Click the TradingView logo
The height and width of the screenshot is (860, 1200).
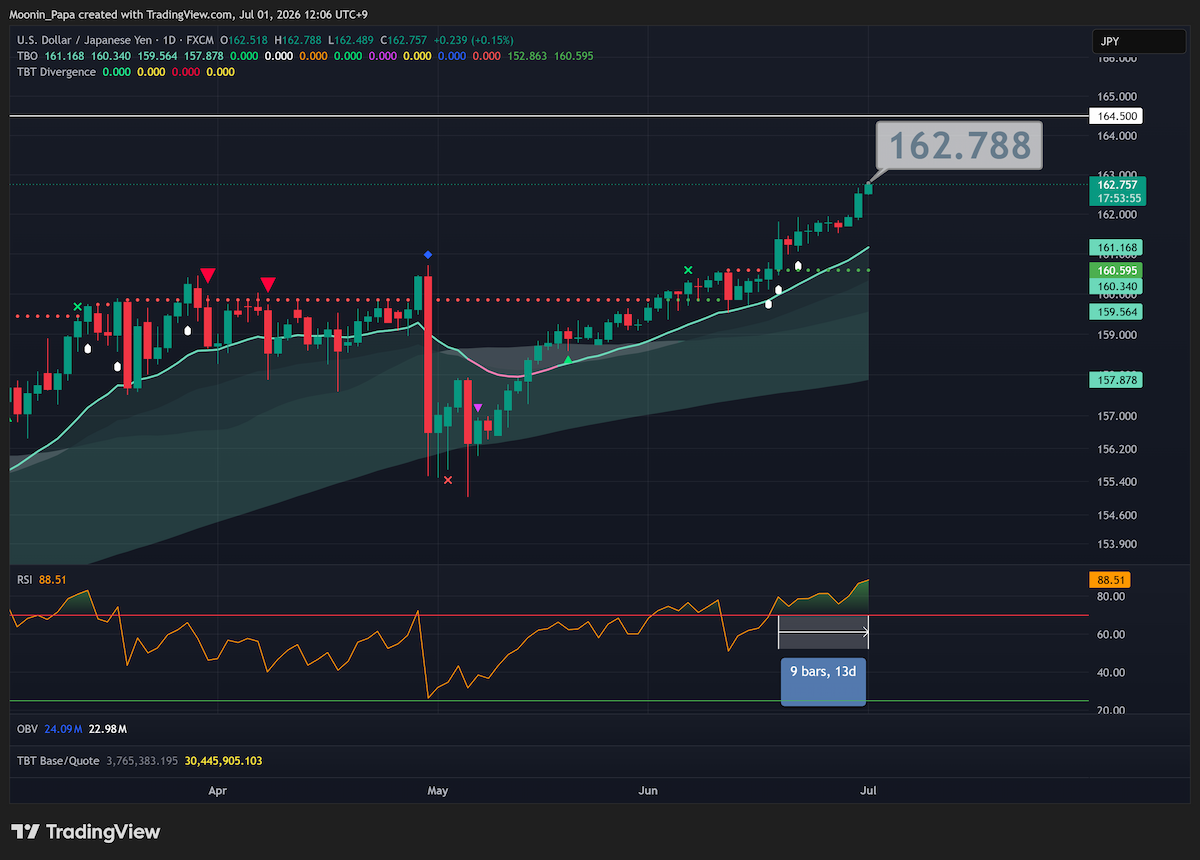86,832
